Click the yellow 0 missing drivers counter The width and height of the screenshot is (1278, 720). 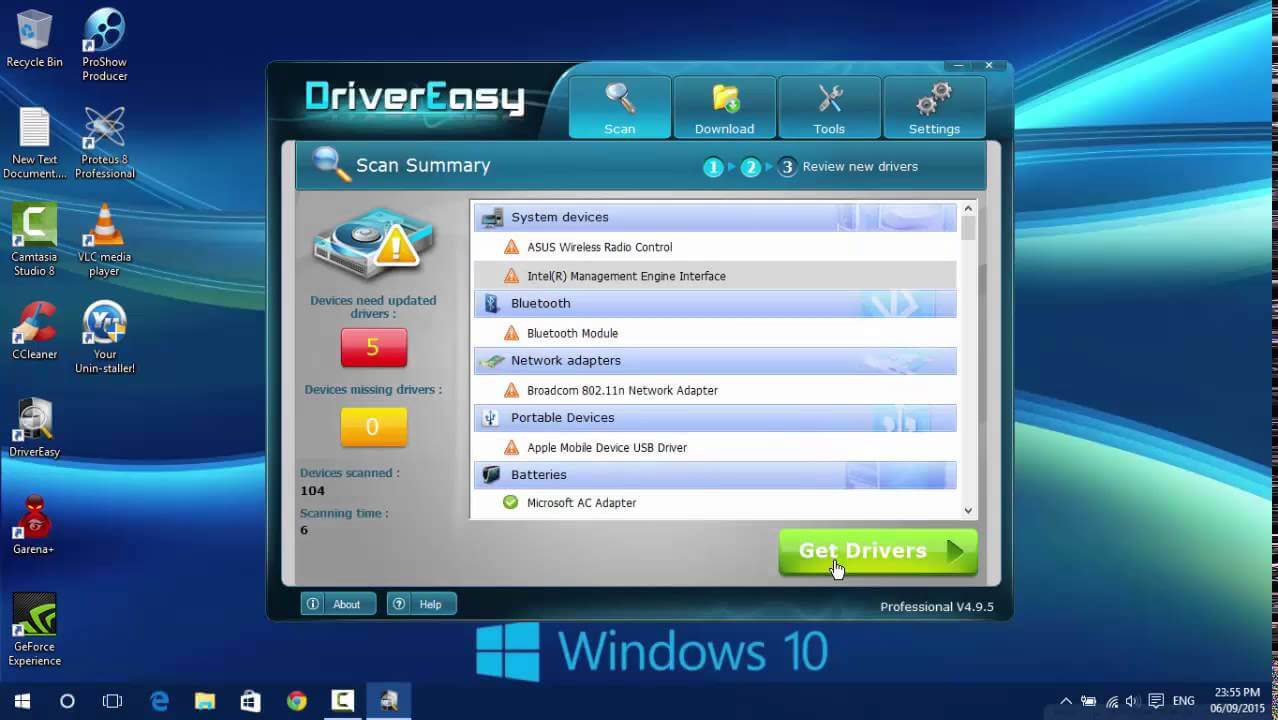(373, 427)
